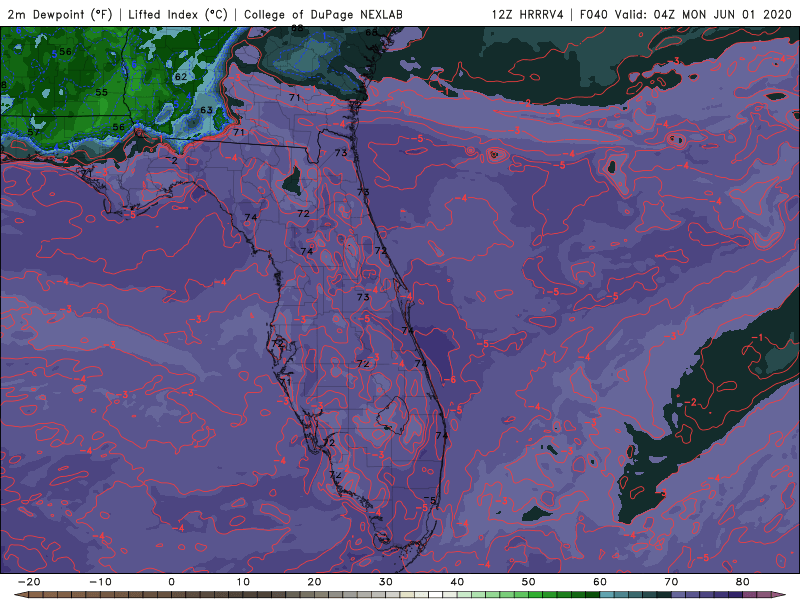This screenshot has height=600, width=800.
Task: Click the '57' dewpoint value on map
Action: (x=34, y=132)
